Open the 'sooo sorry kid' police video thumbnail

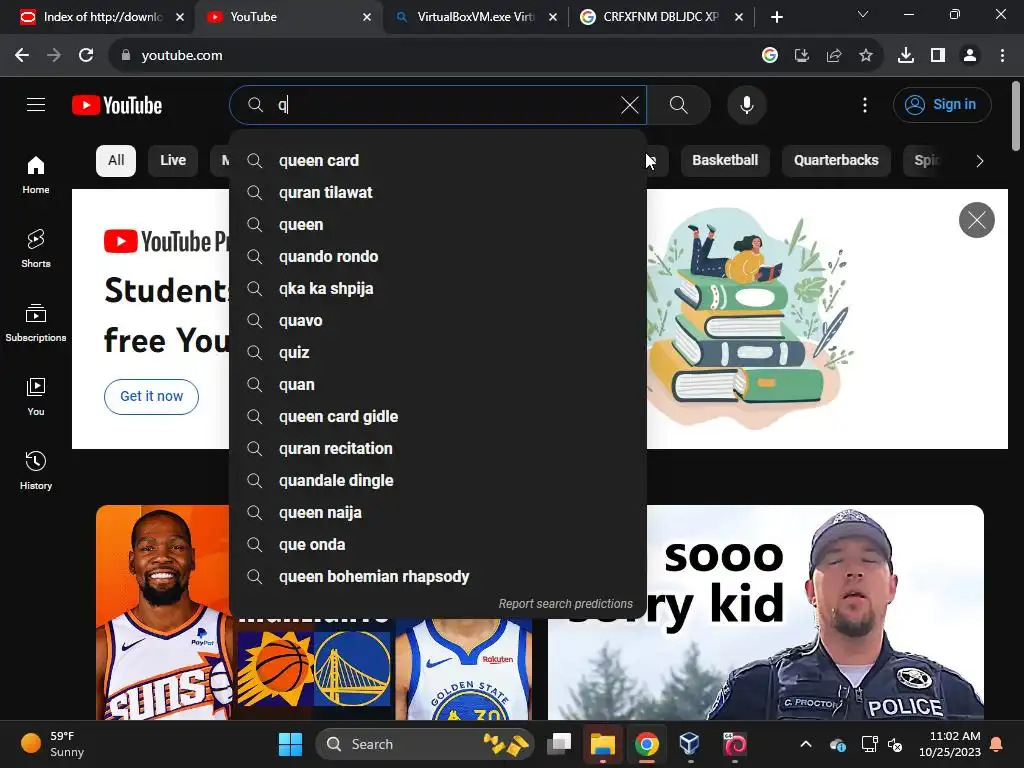[x=765, y=613]
